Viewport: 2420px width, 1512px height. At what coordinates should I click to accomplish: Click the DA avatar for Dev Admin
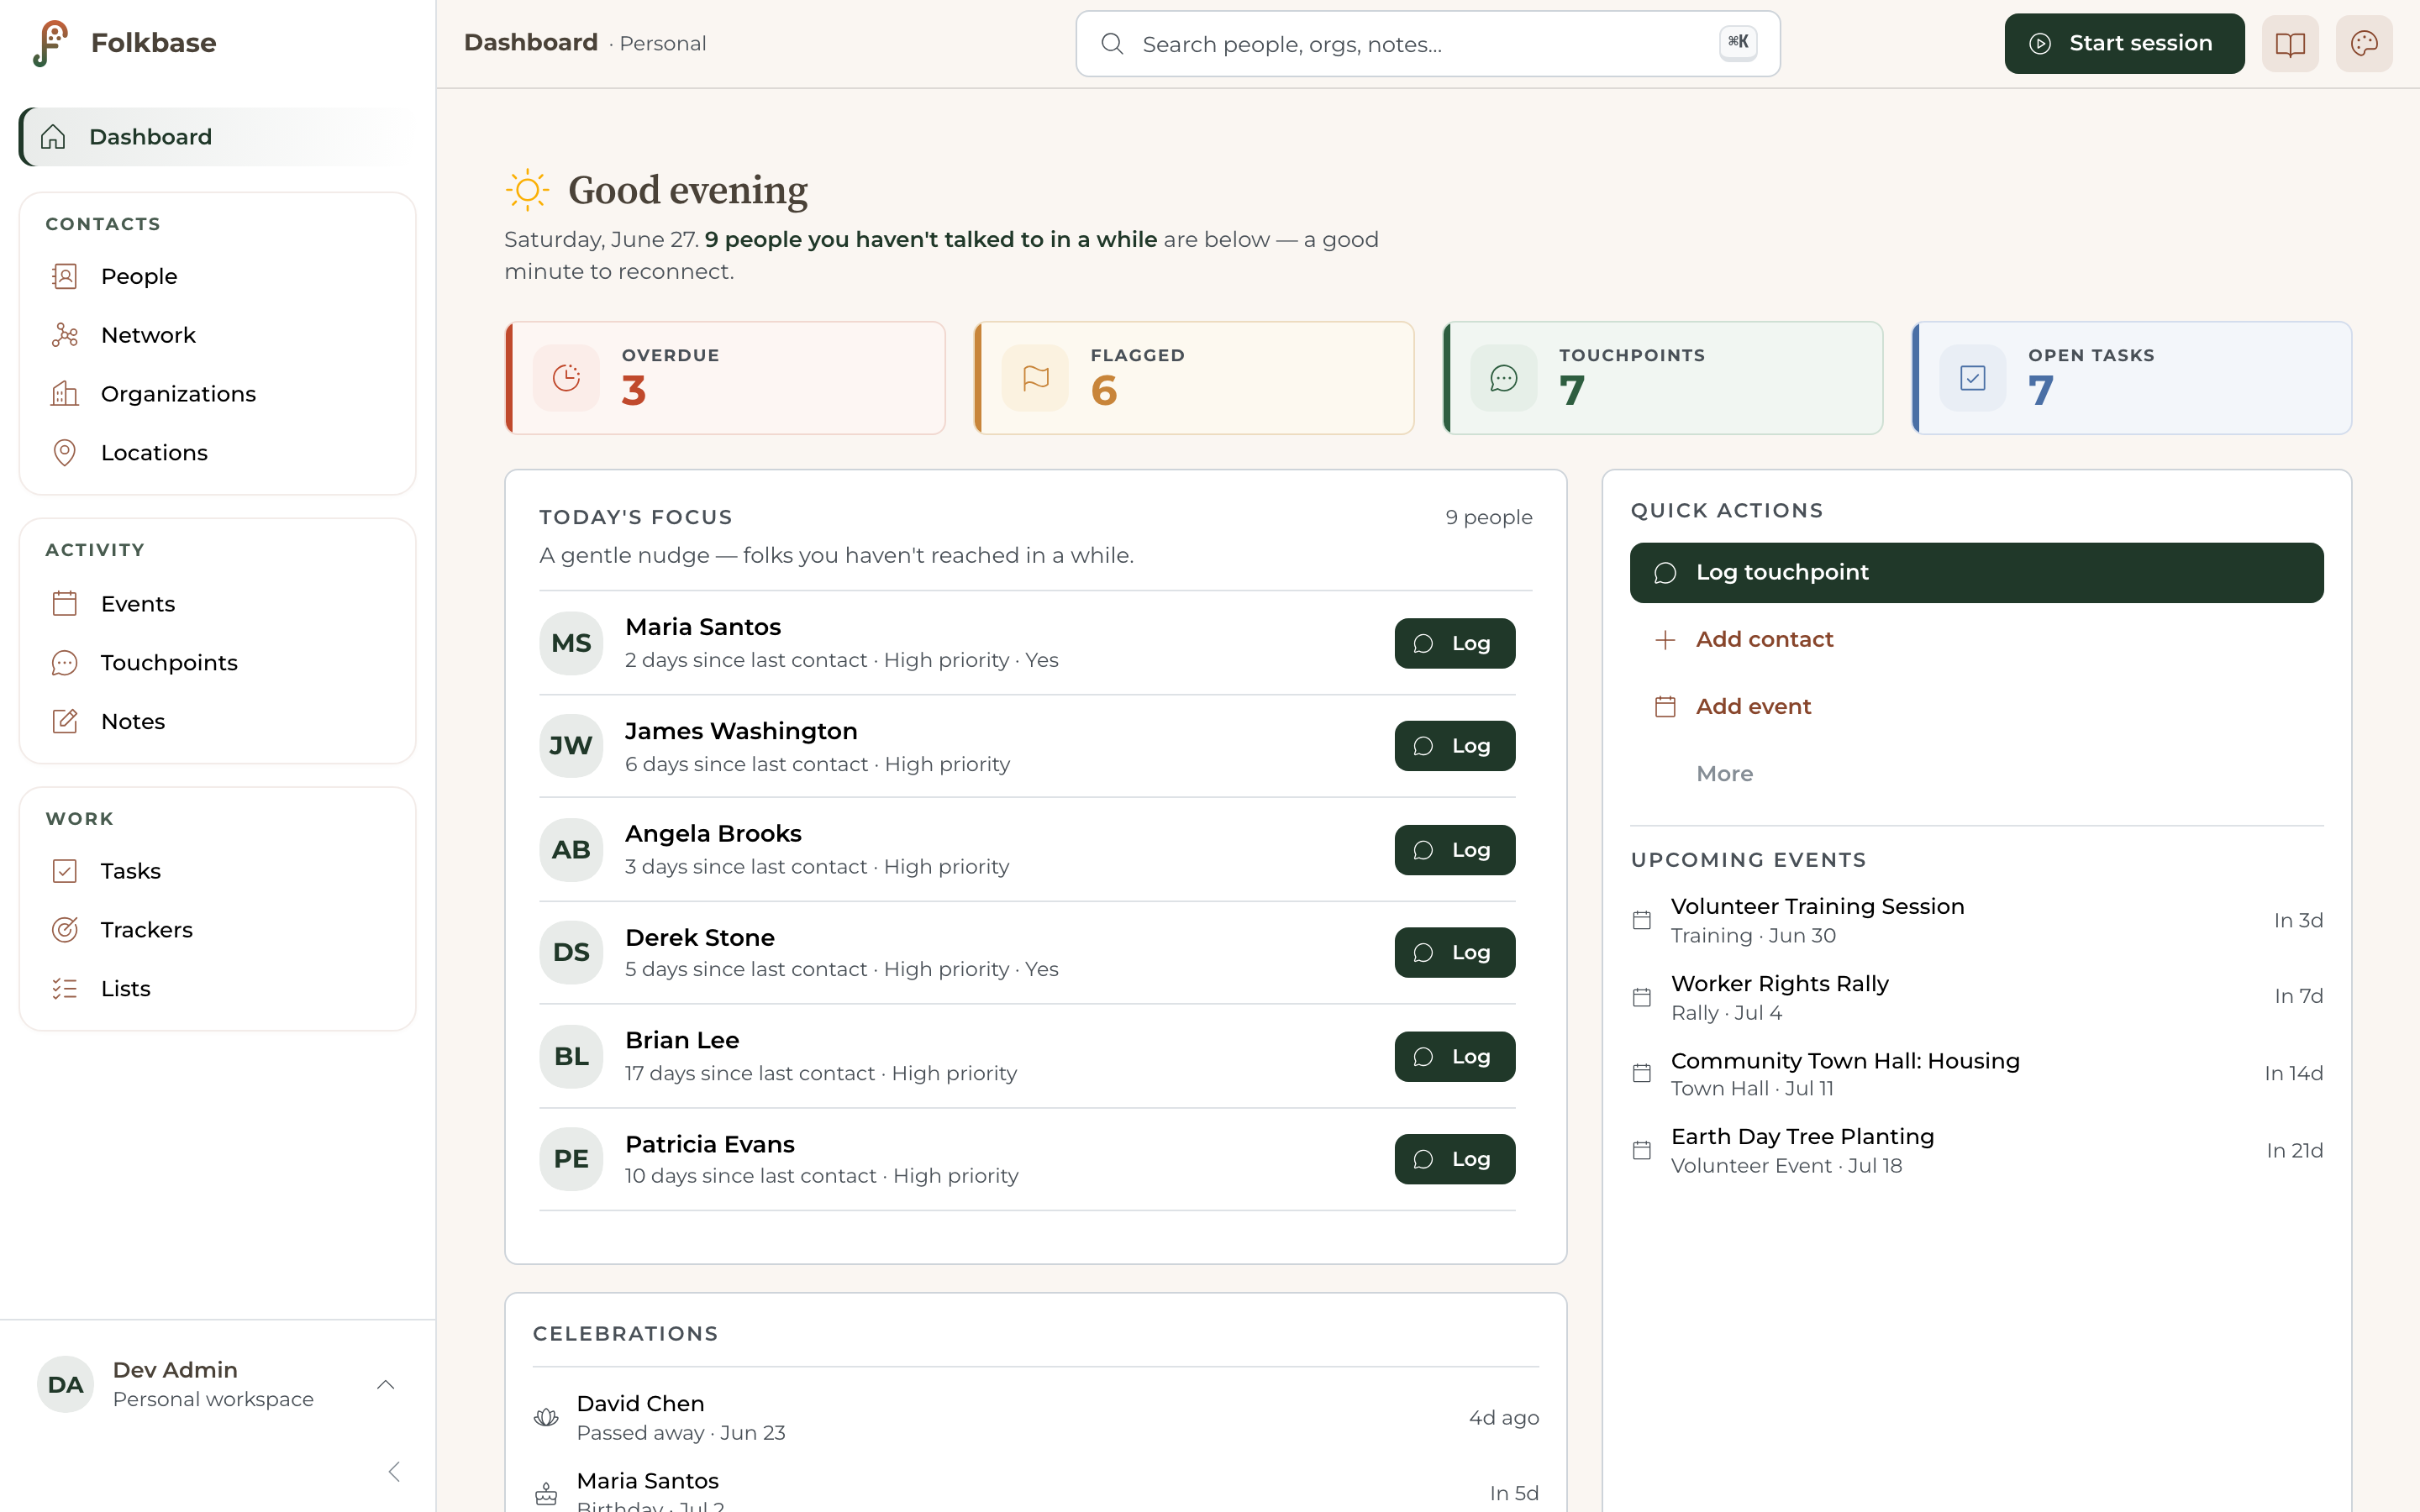coord(65,1385)
